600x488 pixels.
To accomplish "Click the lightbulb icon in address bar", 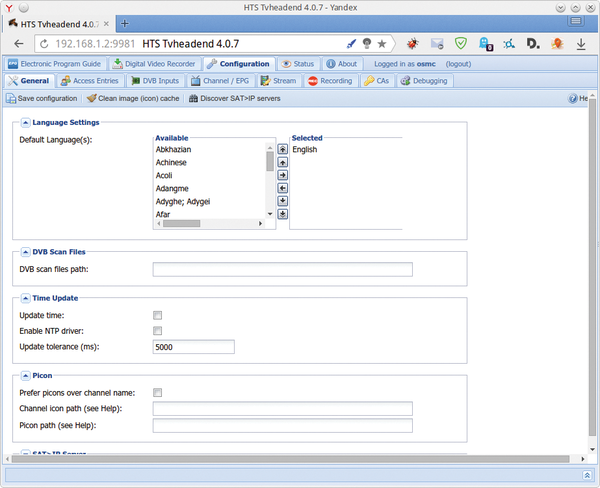I will click(367, 44).
